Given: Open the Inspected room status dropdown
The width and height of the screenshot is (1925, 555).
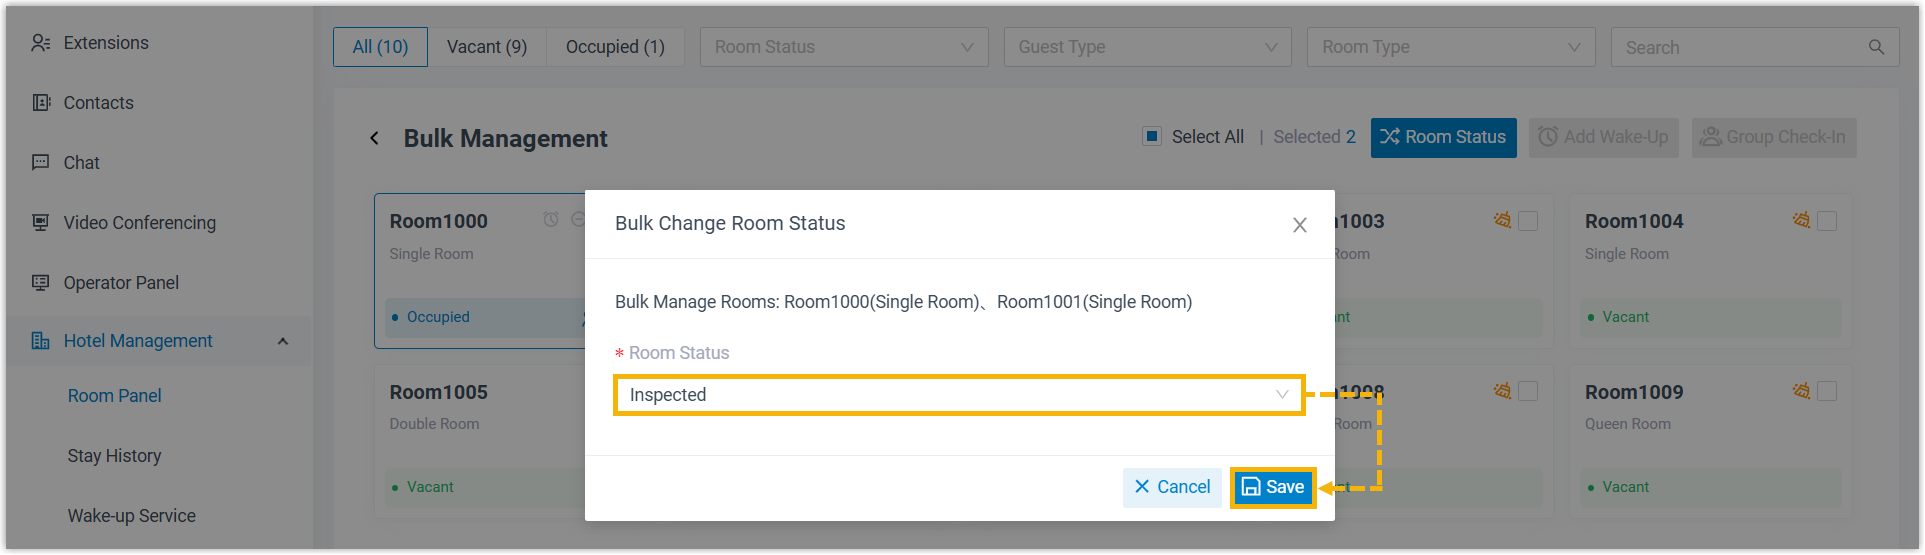Looking at the screenshot, I should (958, 395).
